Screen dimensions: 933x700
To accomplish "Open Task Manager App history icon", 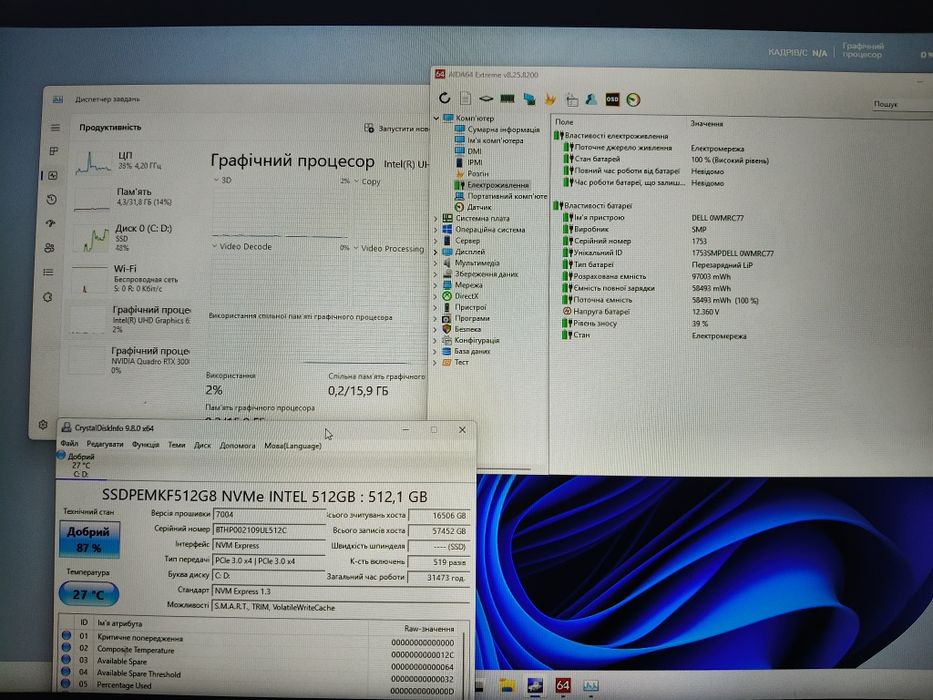I will (x=52, y=199).
